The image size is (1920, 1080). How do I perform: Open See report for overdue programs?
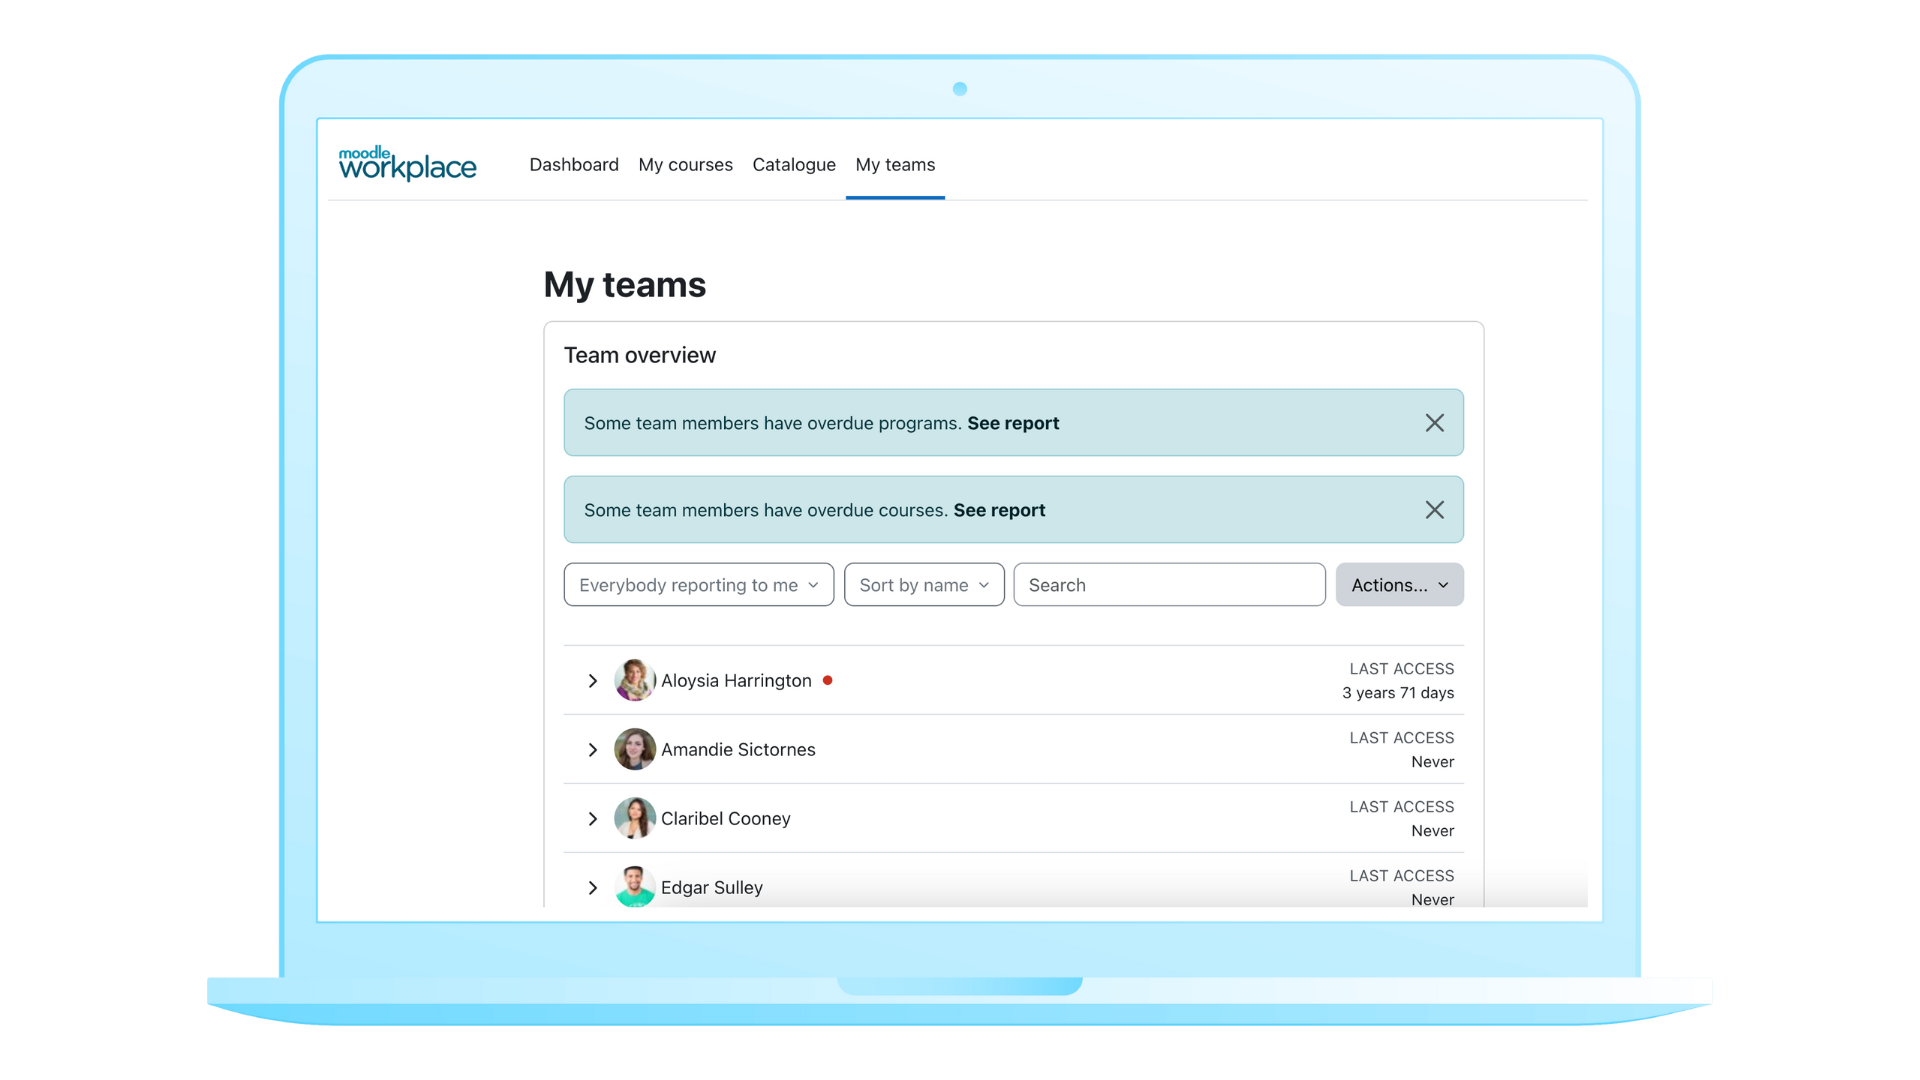point(1012,423)
